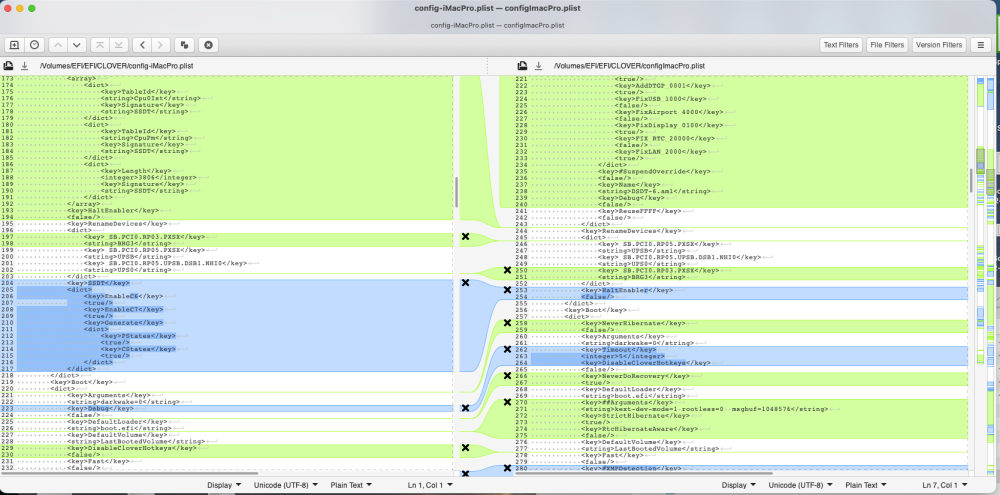Jump to first difference, up arrow with bar

coord(99,45)
